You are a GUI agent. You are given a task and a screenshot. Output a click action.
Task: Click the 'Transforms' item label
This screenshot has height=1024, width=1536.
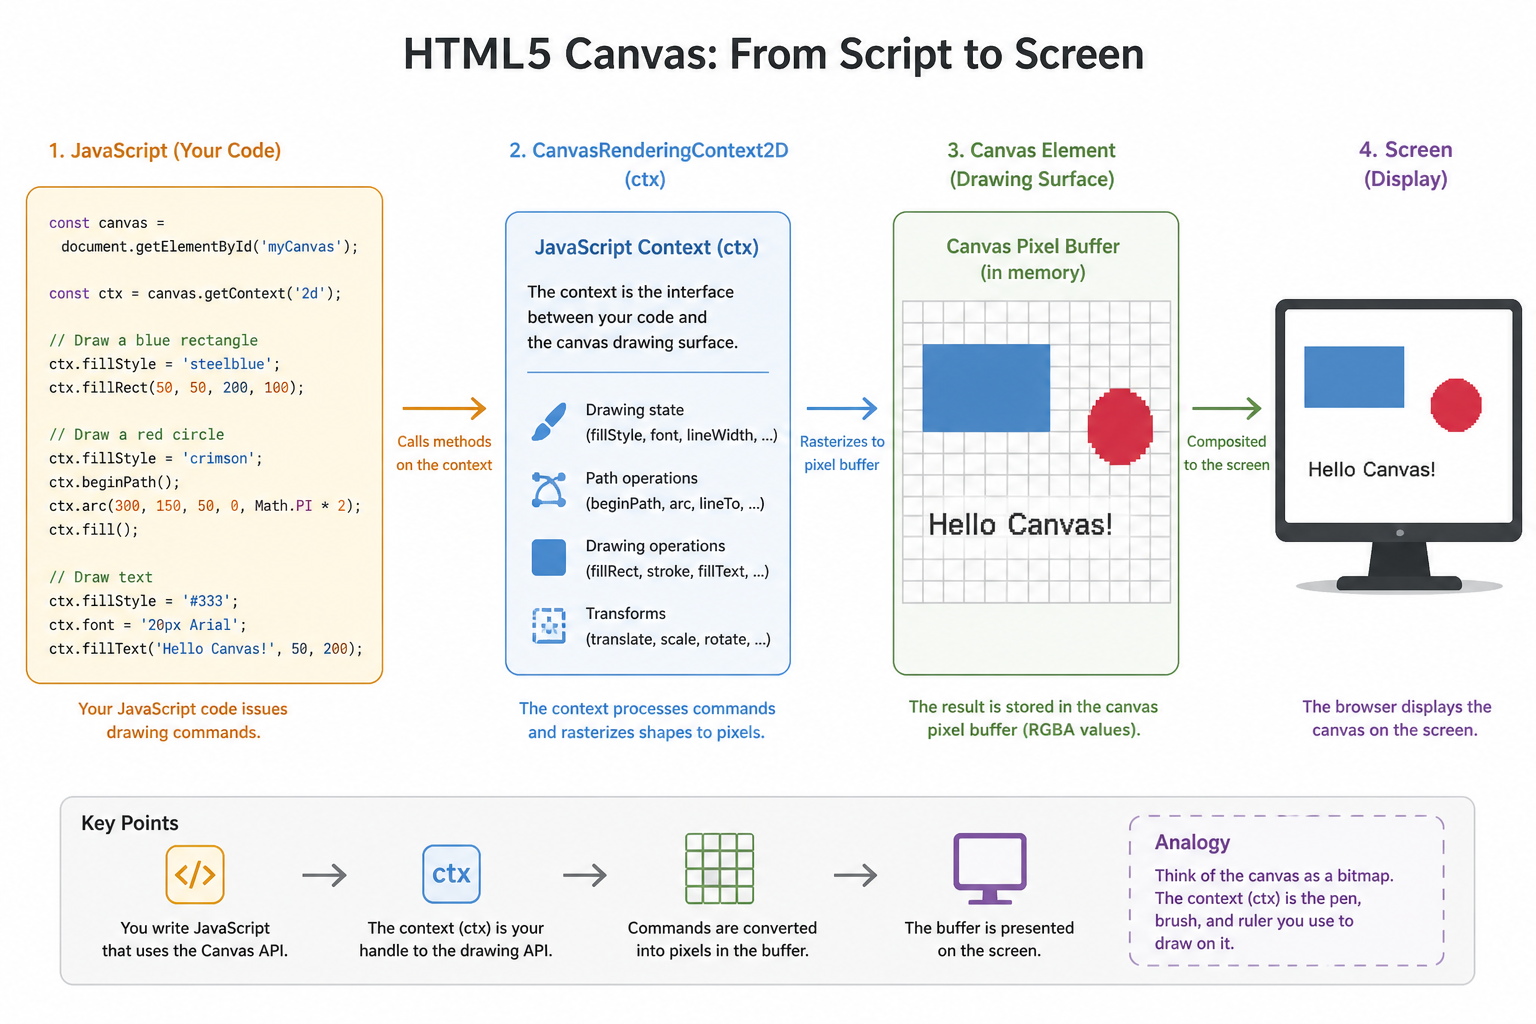(626, 614)
